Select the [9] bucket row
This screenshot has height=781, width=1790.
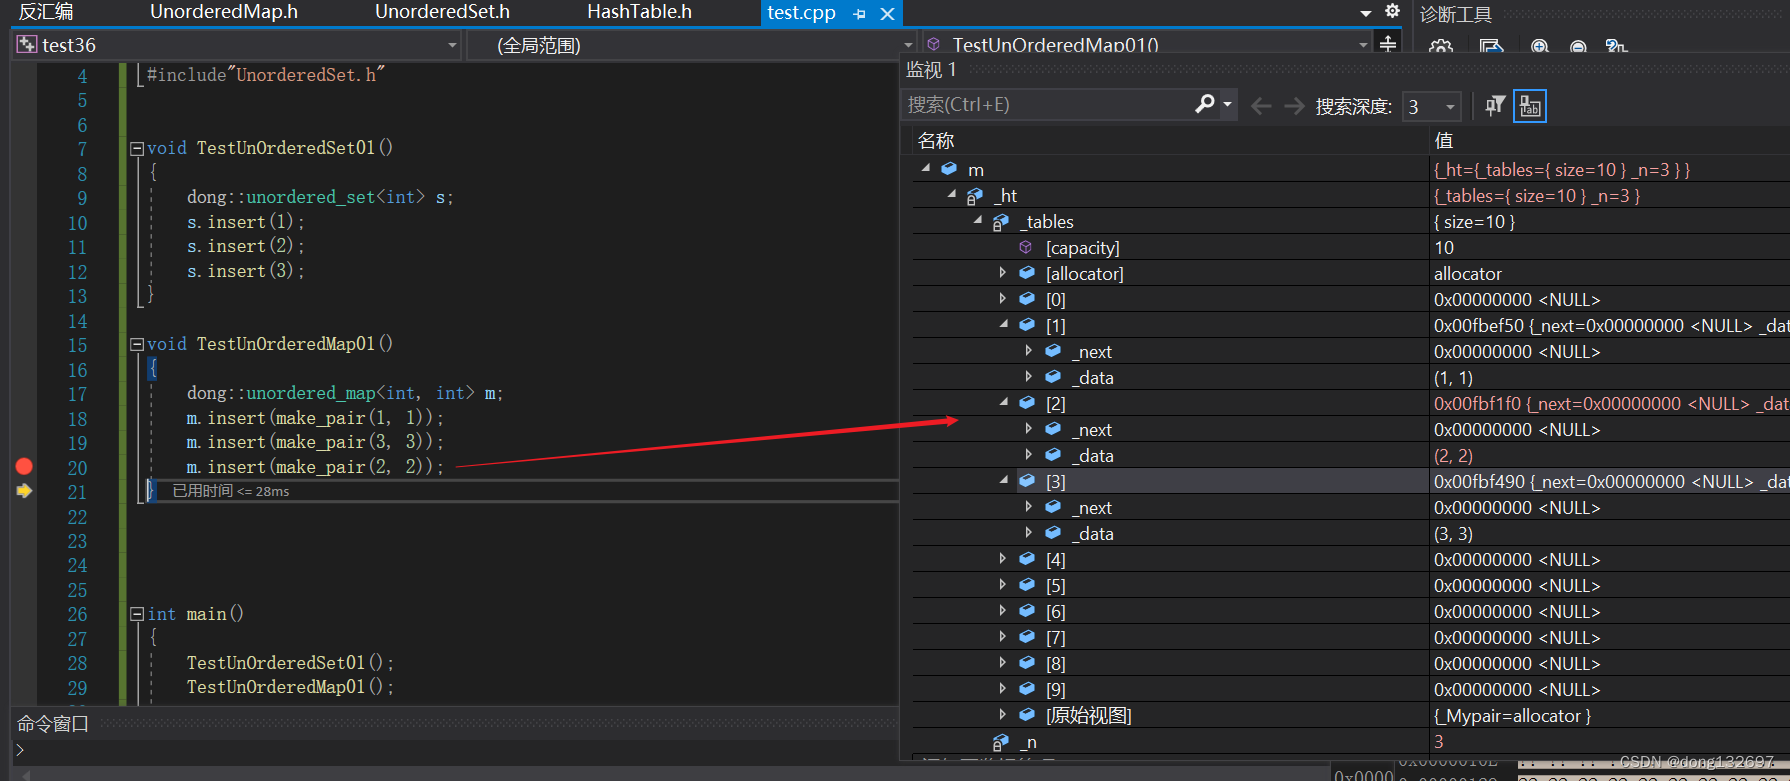(1350, 689)
